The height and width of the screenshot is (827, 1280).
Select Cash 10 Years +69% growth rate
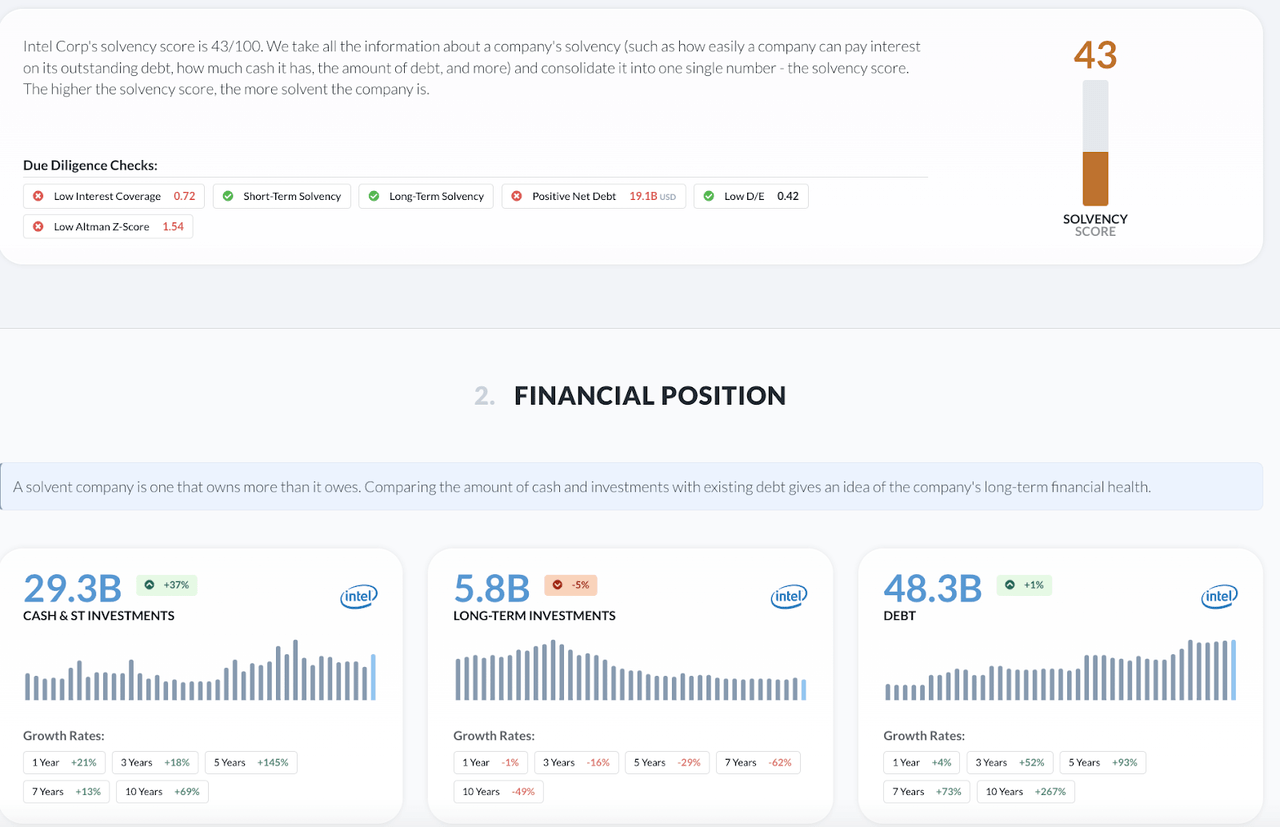pos(162,791)
